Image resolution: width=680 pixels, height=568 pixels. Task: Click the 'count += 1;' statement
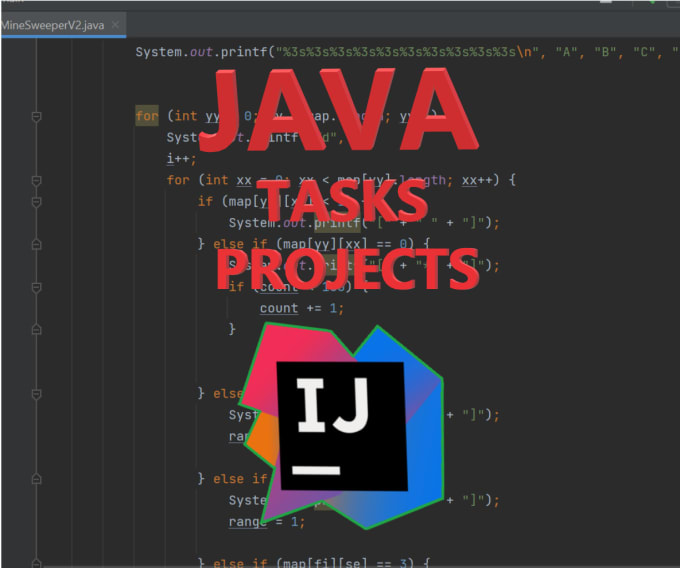coord(301,308)
